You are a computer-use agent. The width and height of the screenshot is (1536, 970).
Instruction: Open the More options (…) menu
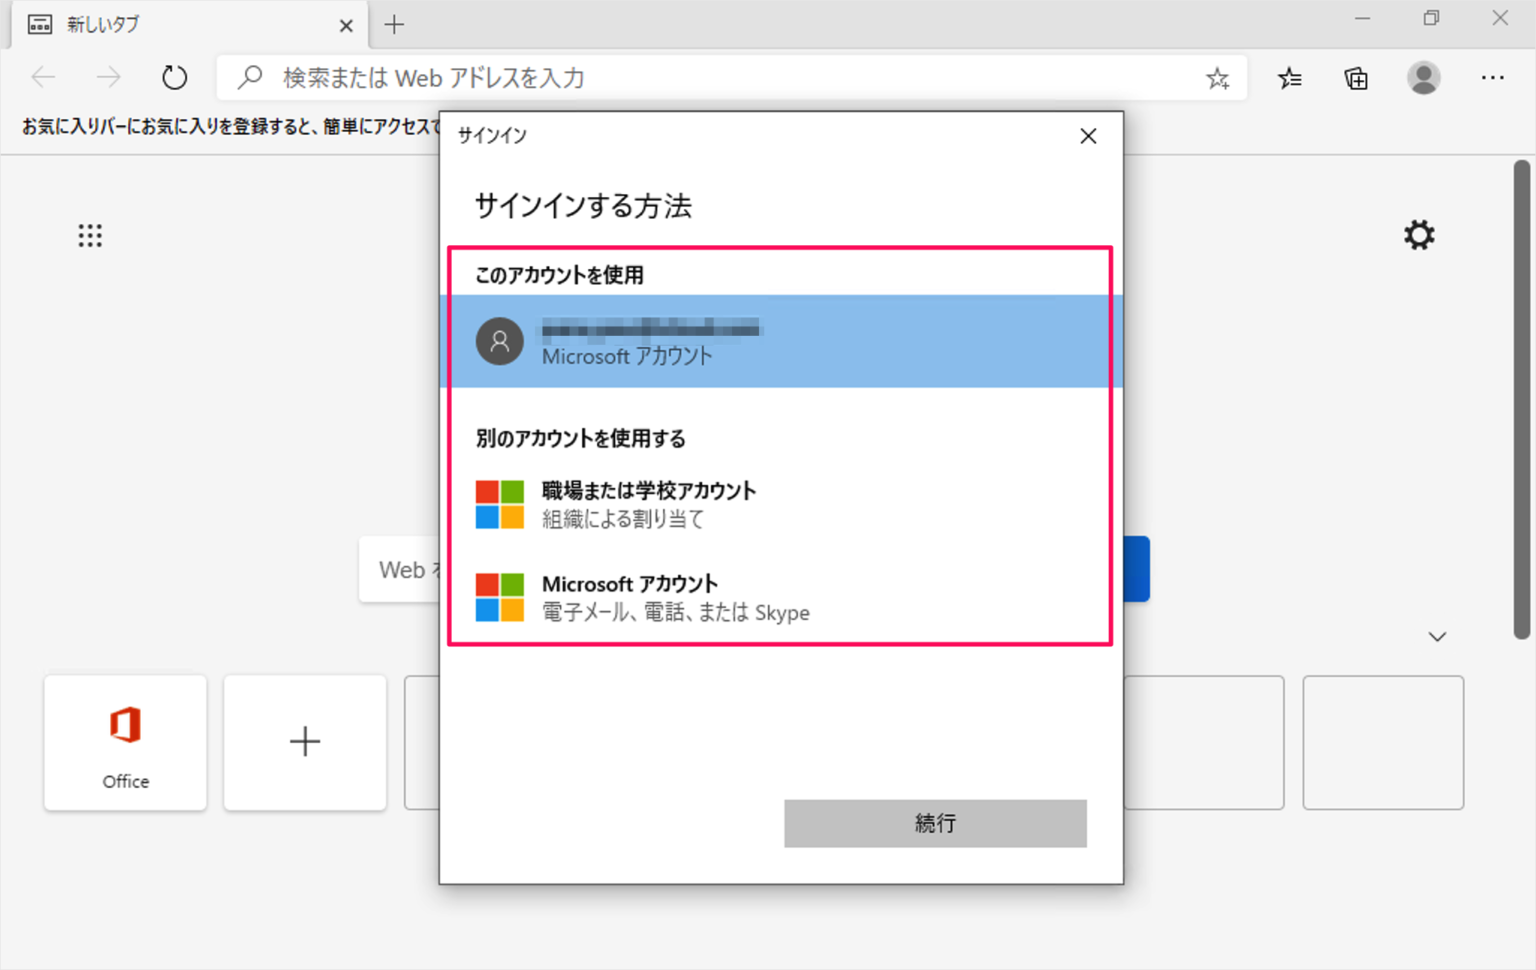pos(1493,77)
